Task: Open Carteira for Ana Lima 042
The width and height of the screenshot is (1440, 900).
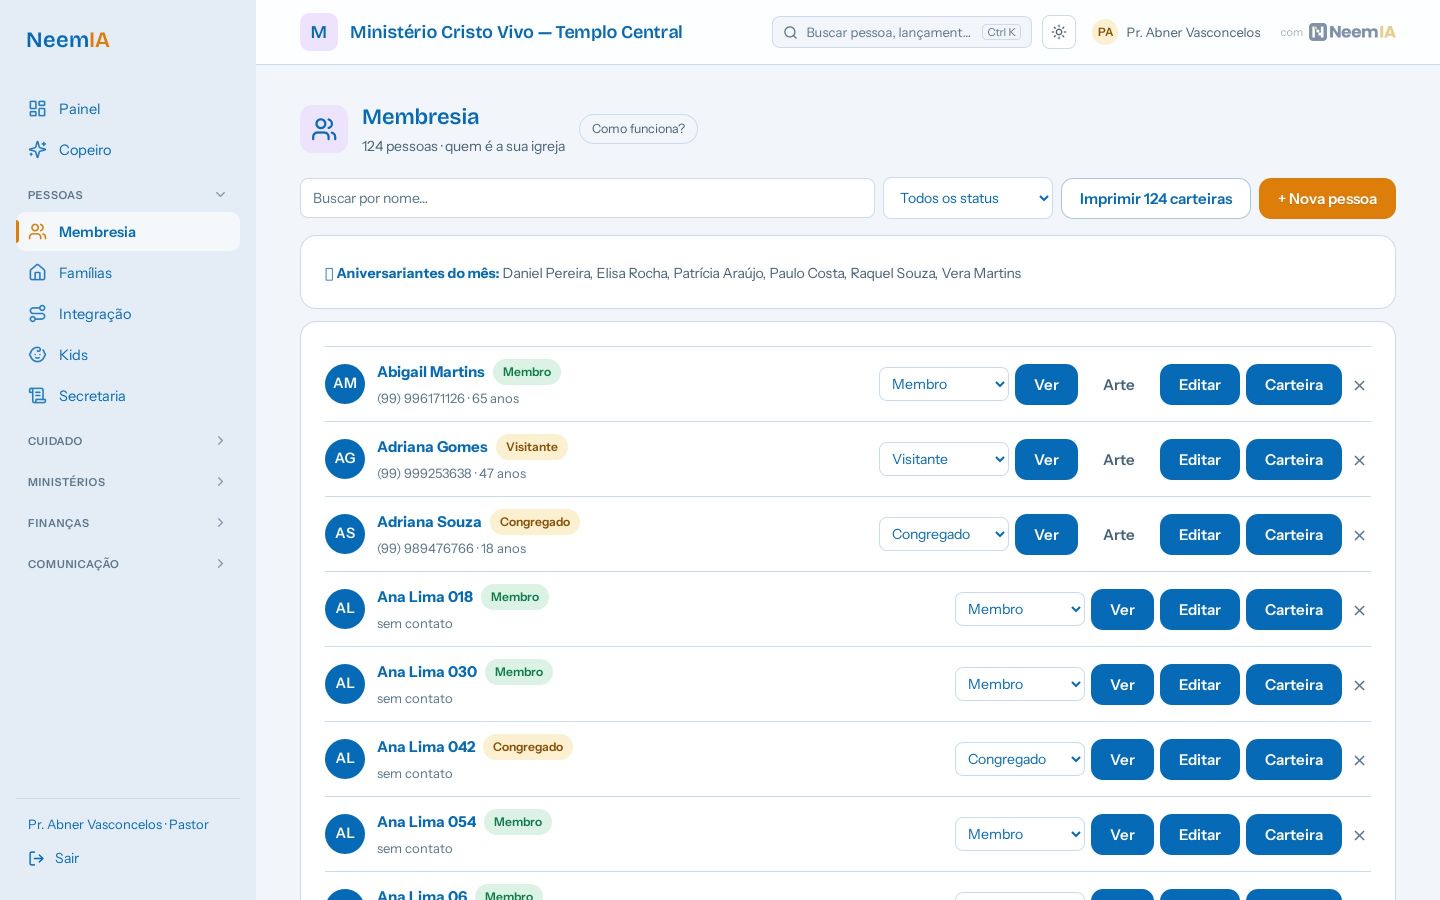Action: [x=1294, y=759]
